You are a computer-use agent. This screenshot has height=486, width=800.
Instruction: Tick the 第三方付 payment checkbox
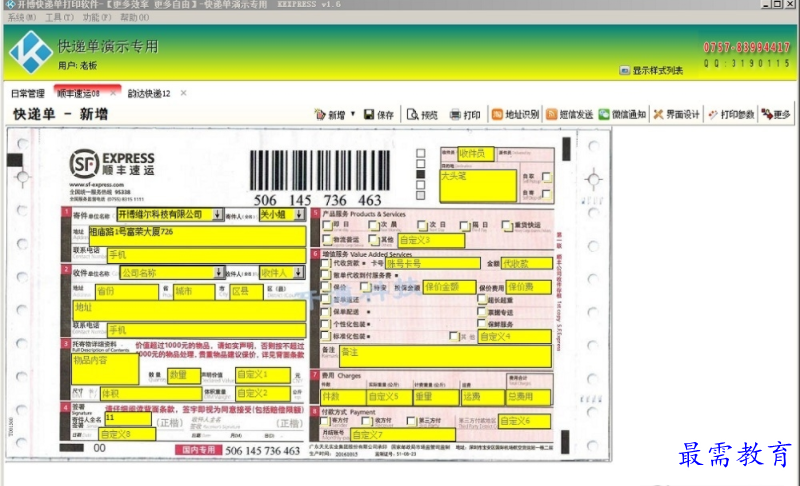click(x=411, y=421)
